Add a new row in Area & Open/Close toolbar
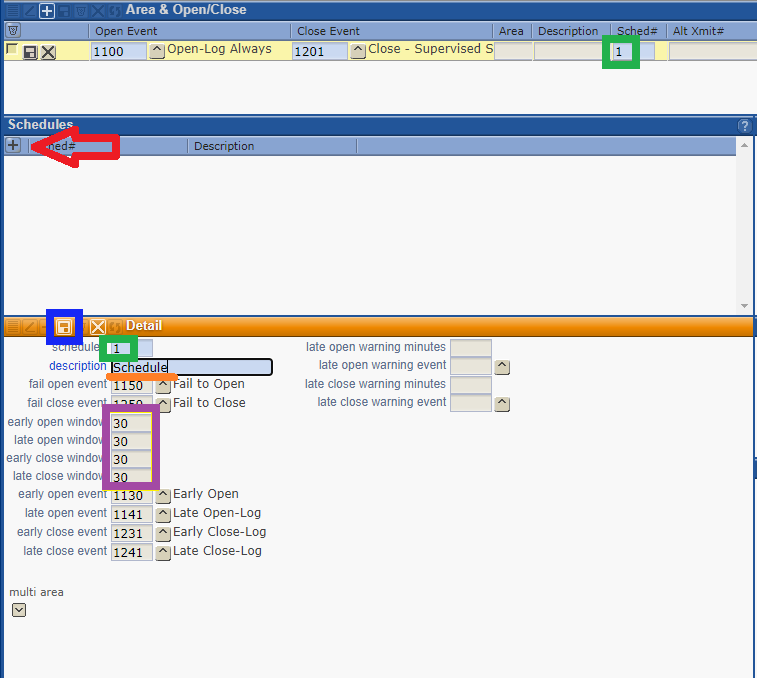 [46, 10]
